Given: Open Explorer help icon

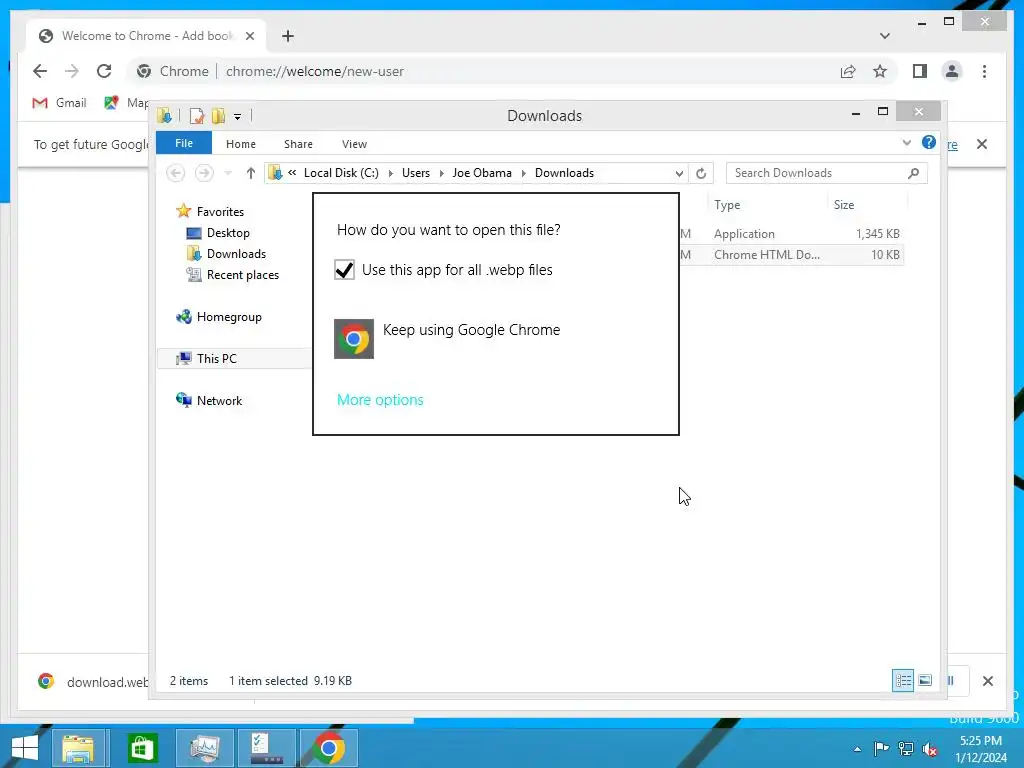Looking at the screenshot, I should (929, 142).
